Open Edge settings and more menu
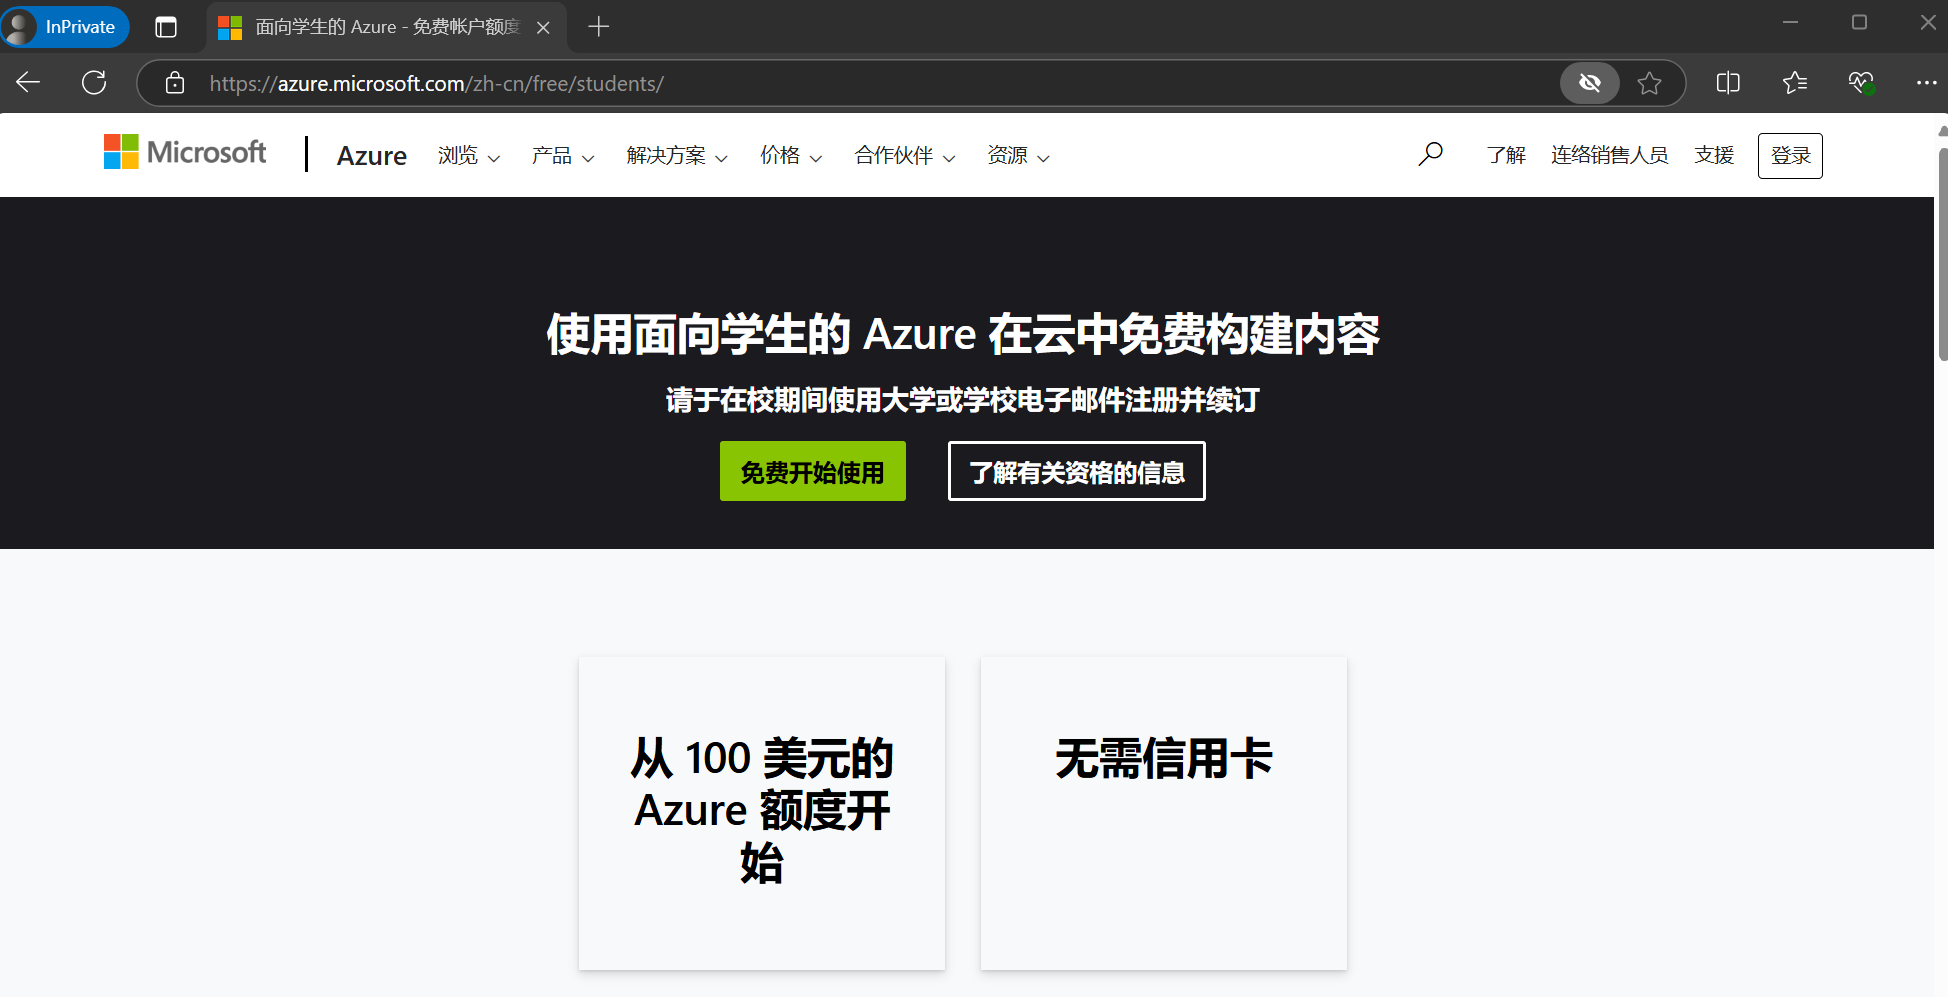This screenshot has width=1948, height=997. [1926, 83]
